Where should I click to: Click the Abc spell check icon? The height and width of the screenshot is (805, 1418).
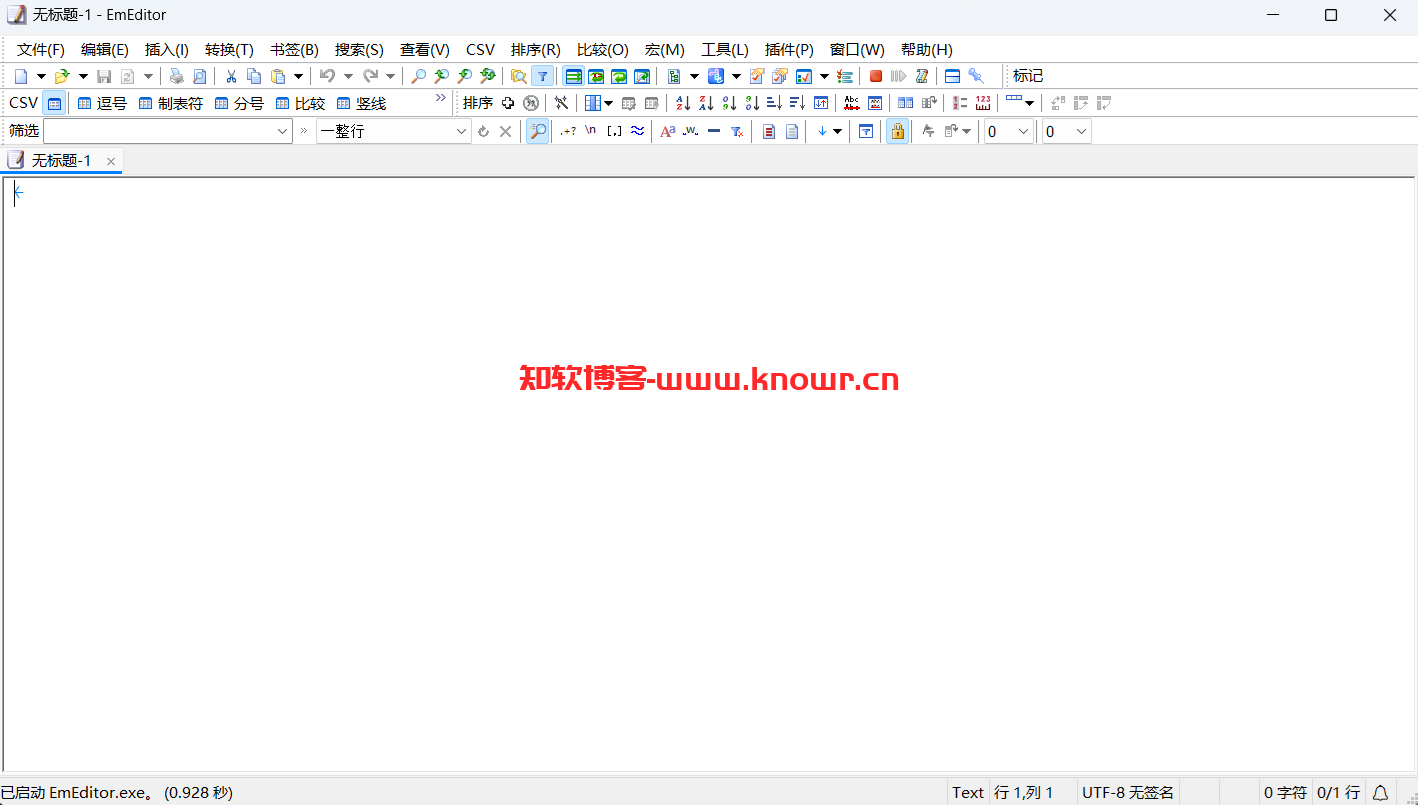(x=852, y=103)
